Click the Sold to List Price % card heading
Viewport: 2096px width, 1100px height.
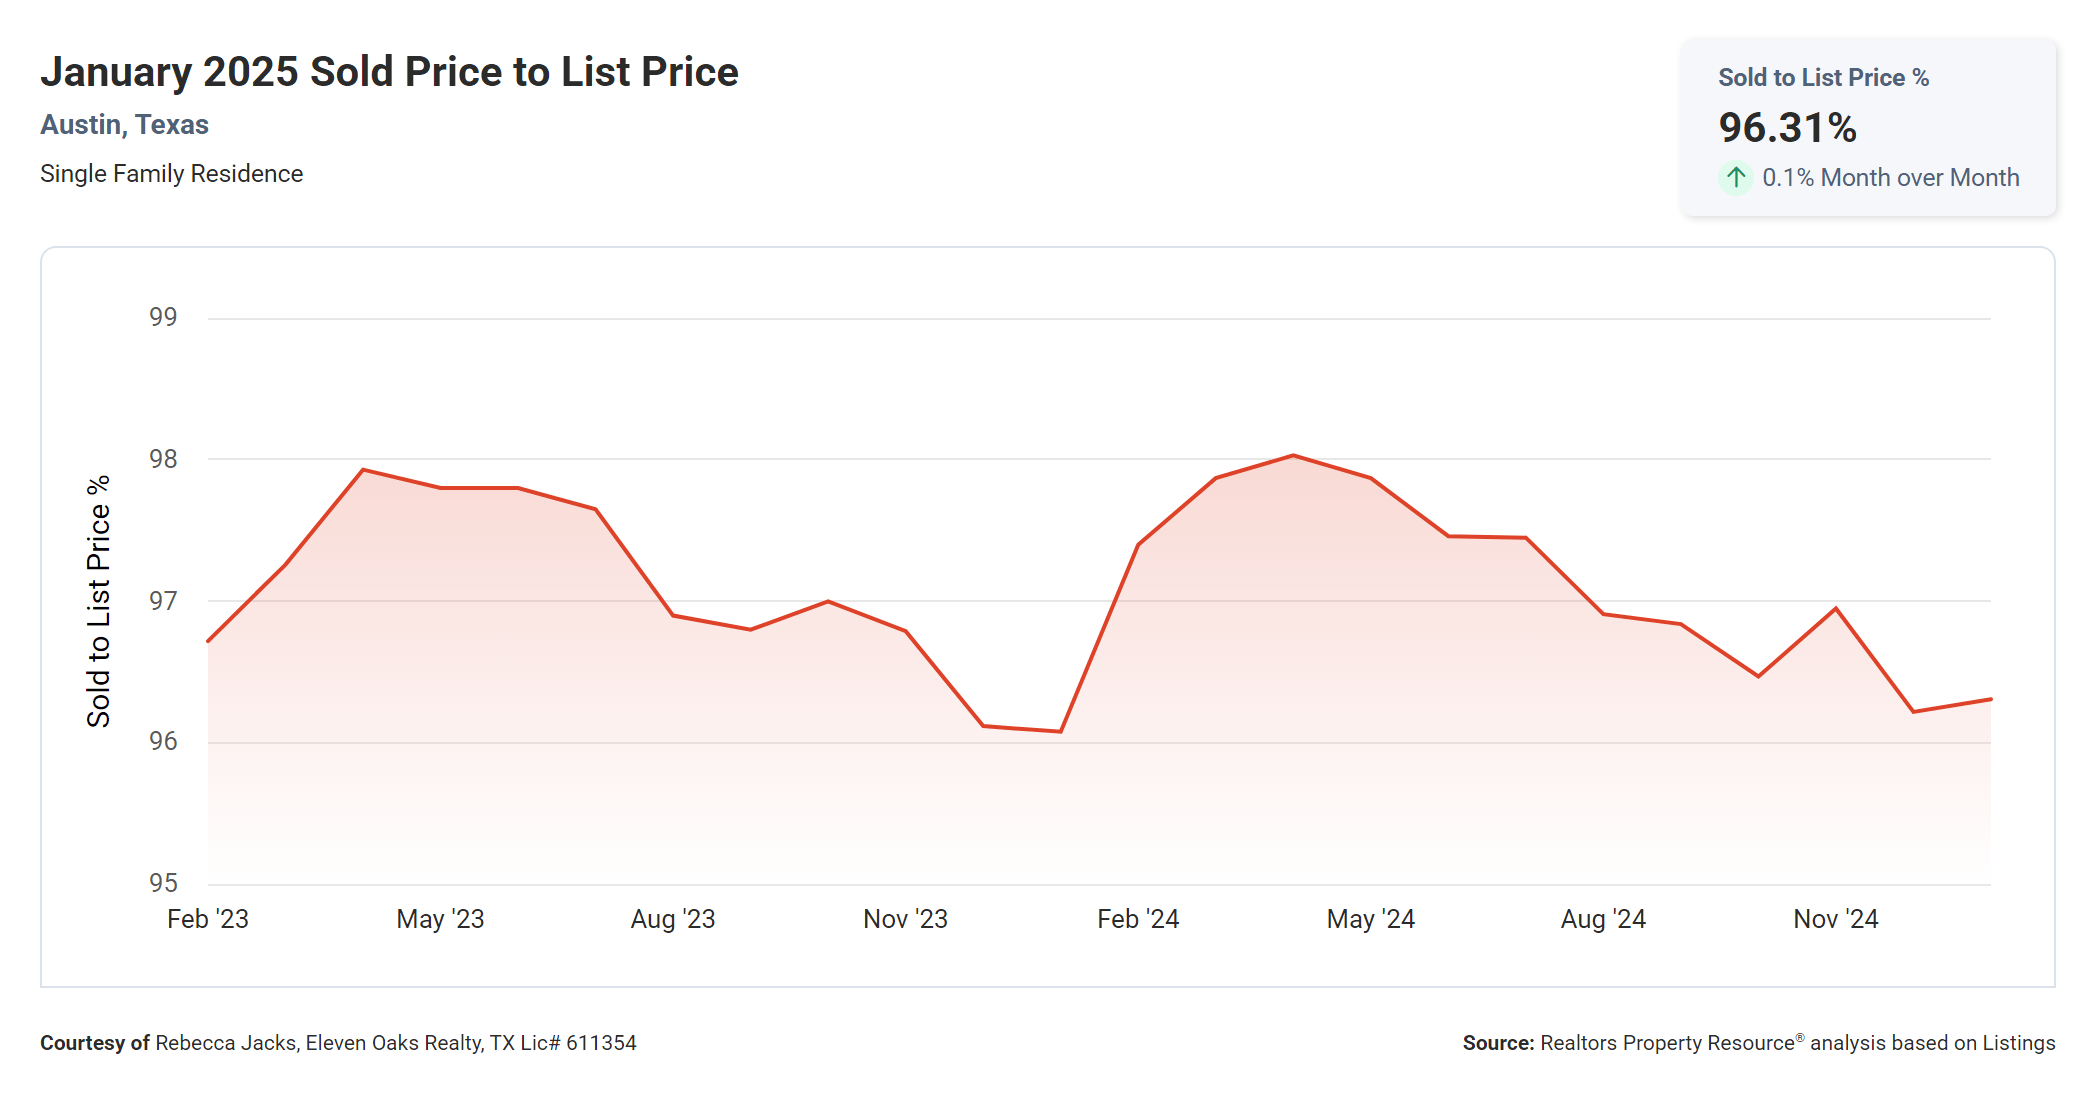(1823, 78)
